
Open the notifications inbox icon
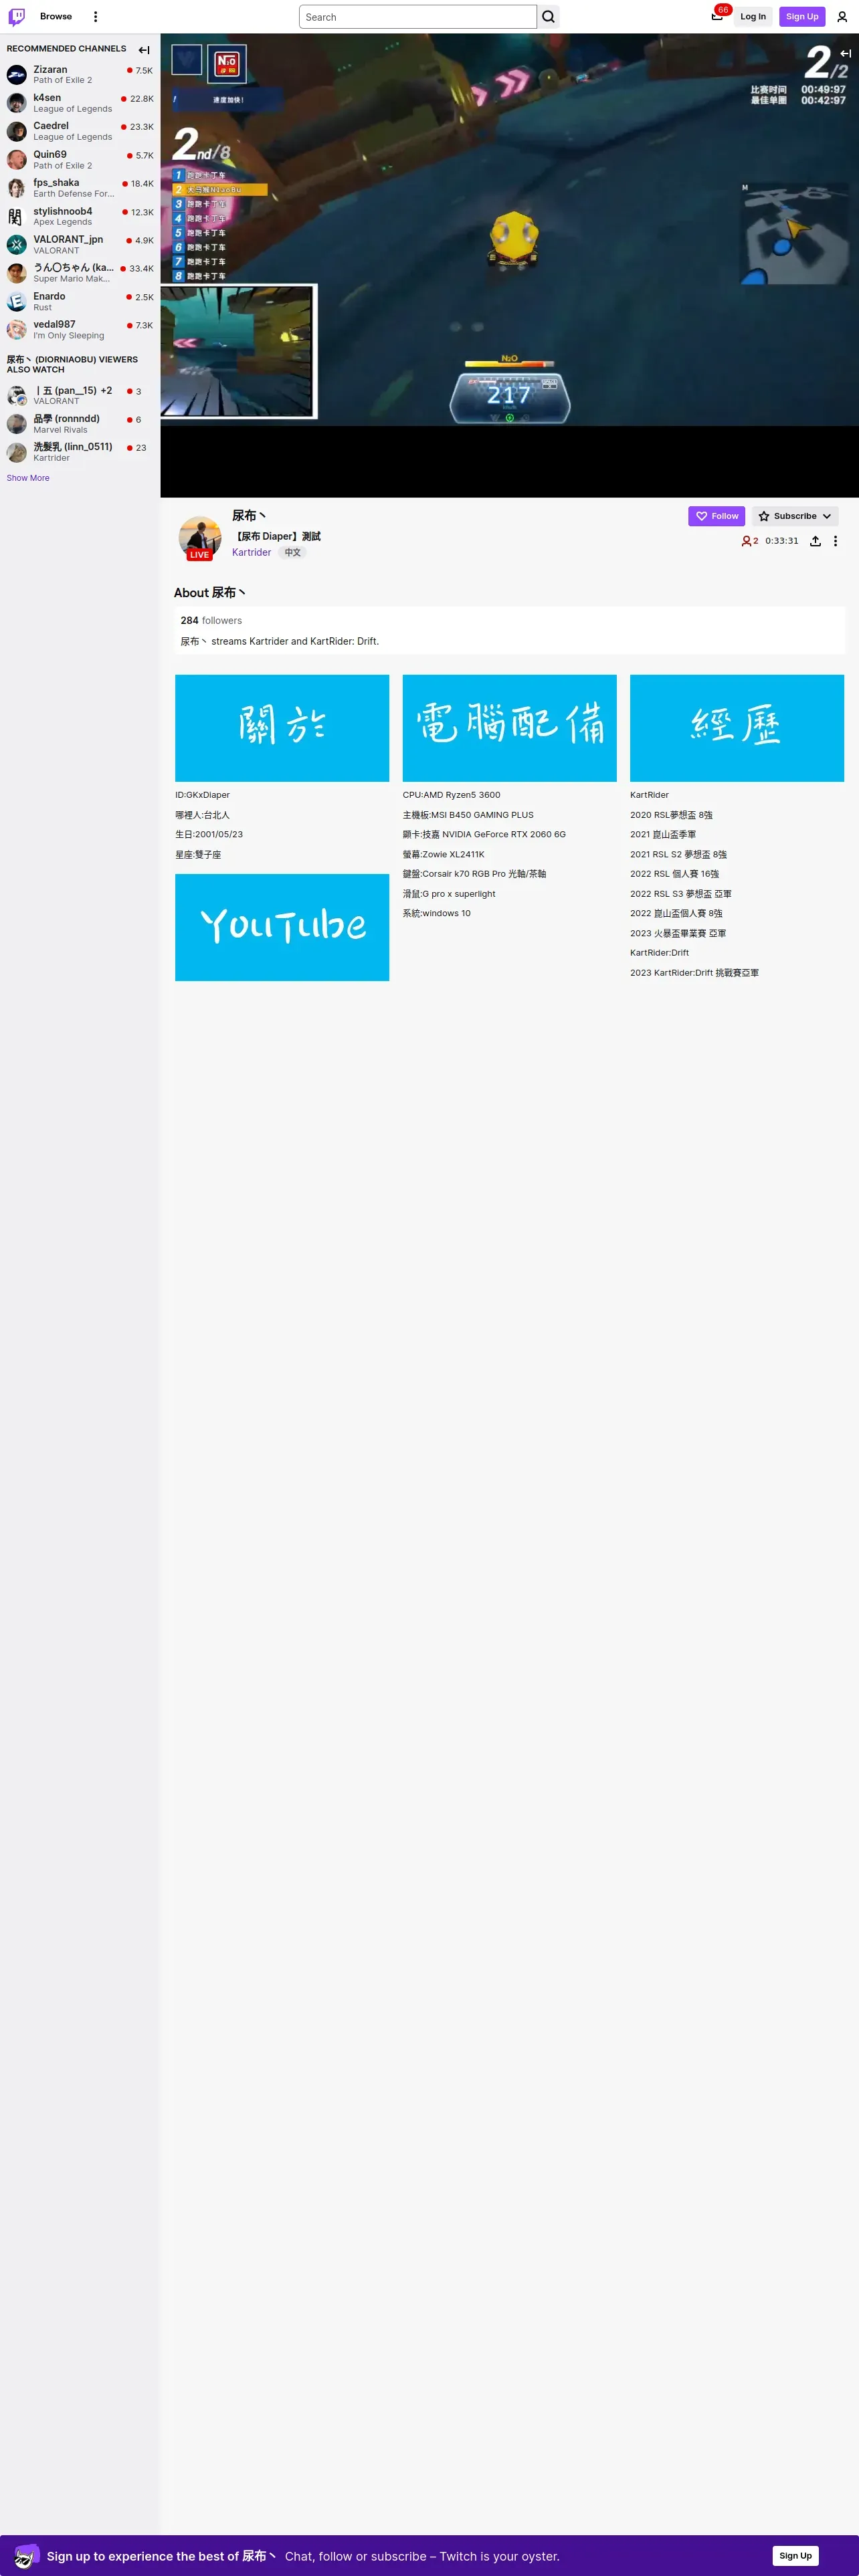(717, 17)
